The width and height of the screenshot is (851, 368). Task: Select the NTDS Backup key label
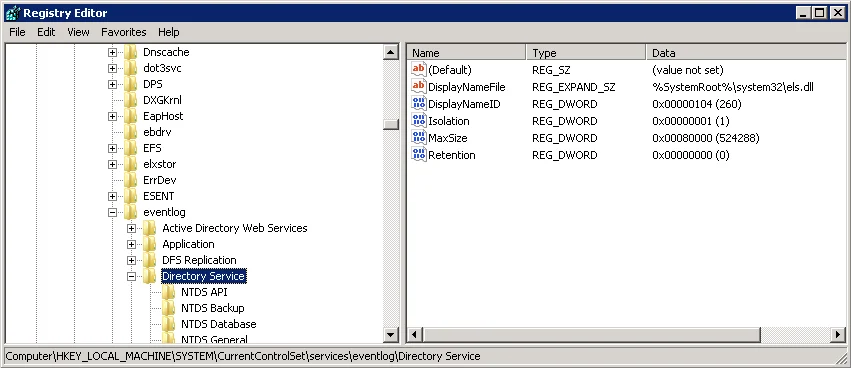tap(213, 308)
